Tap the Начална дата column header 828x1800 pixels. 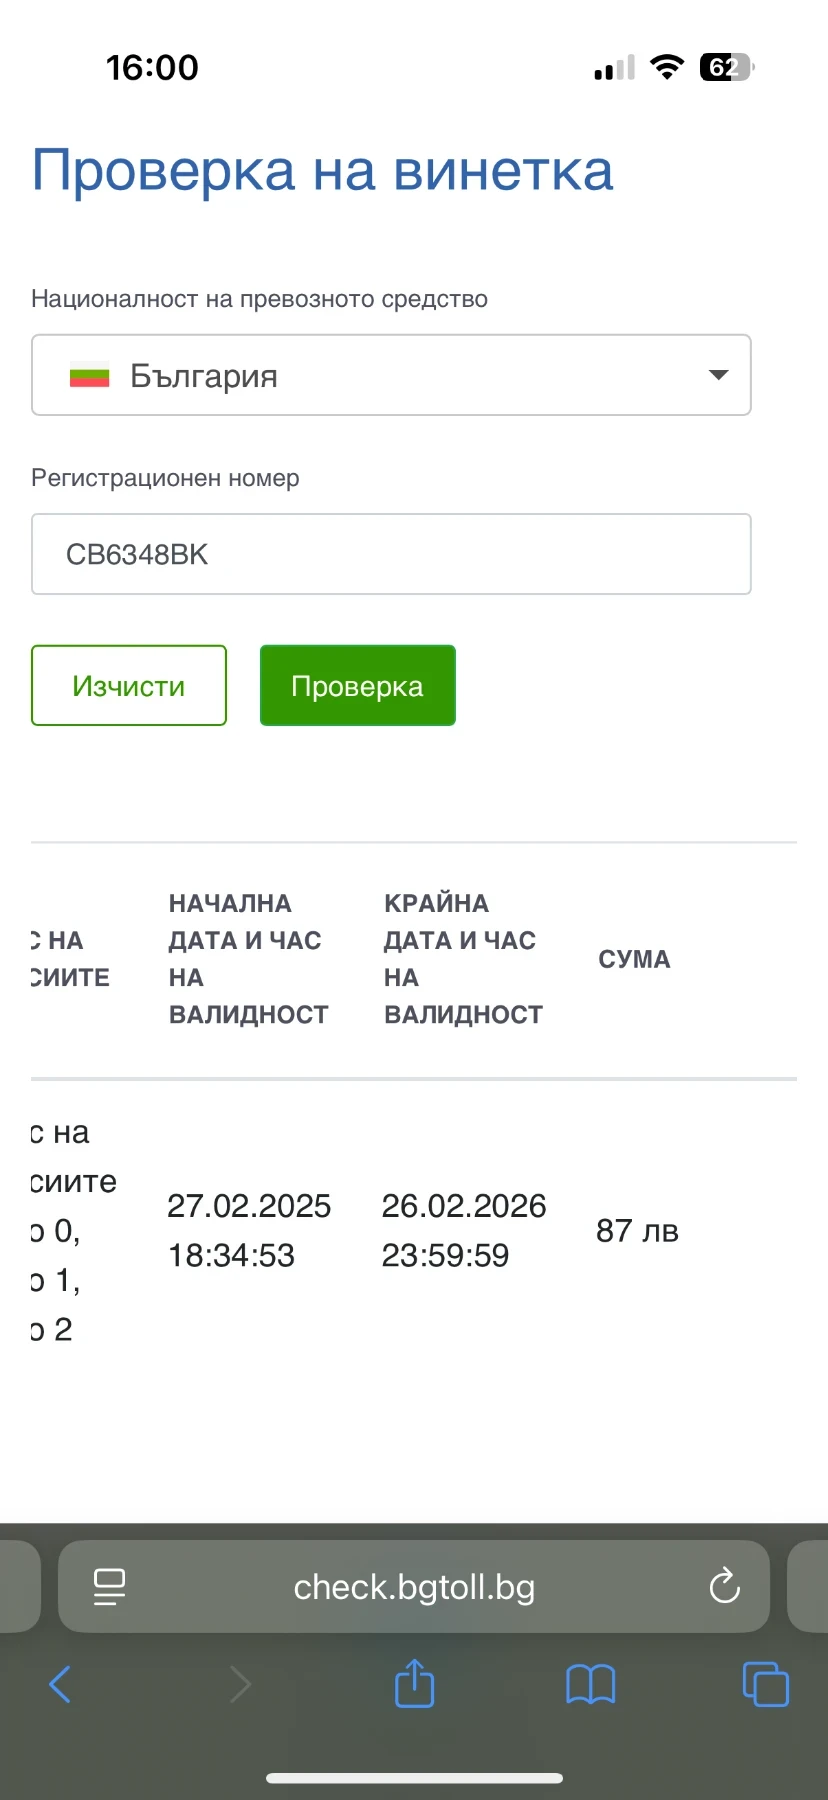248,959
